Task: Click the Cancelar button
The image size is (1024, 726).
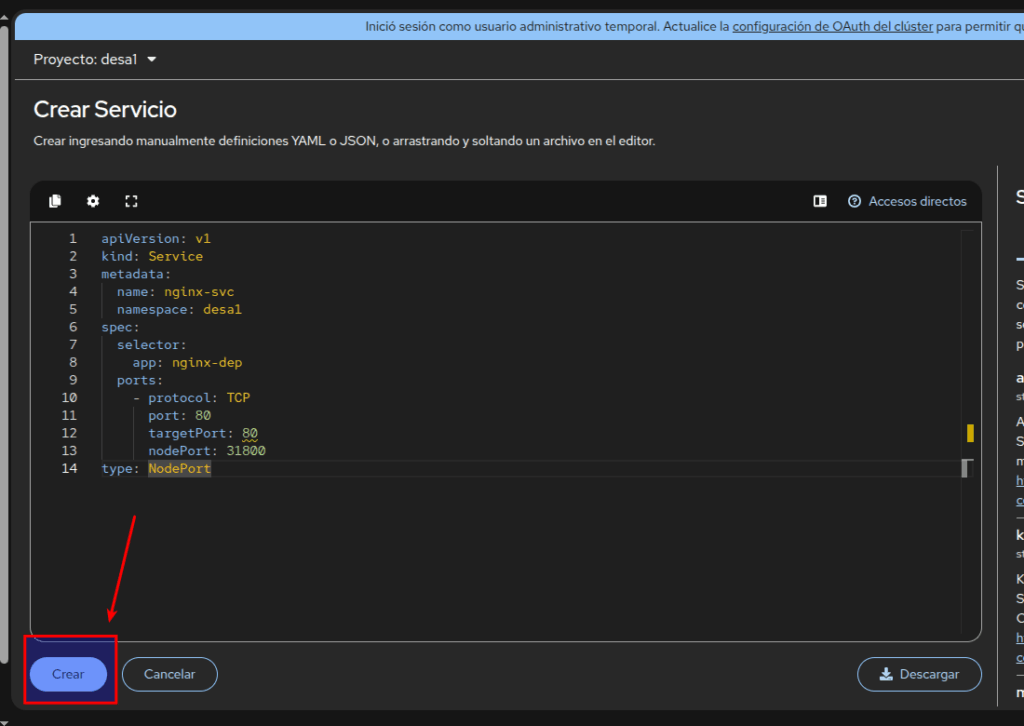Action: coord(169,674)
